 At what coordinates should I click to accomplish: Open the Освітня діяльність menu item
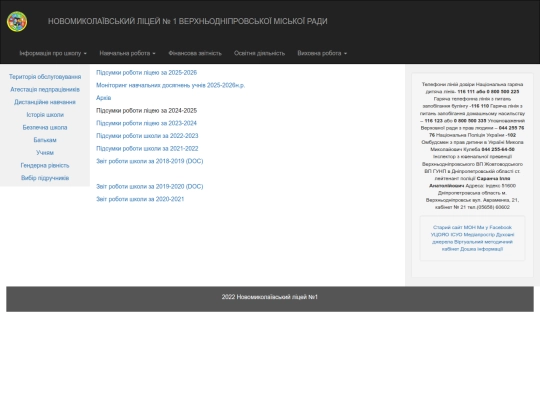coord(259,53)
